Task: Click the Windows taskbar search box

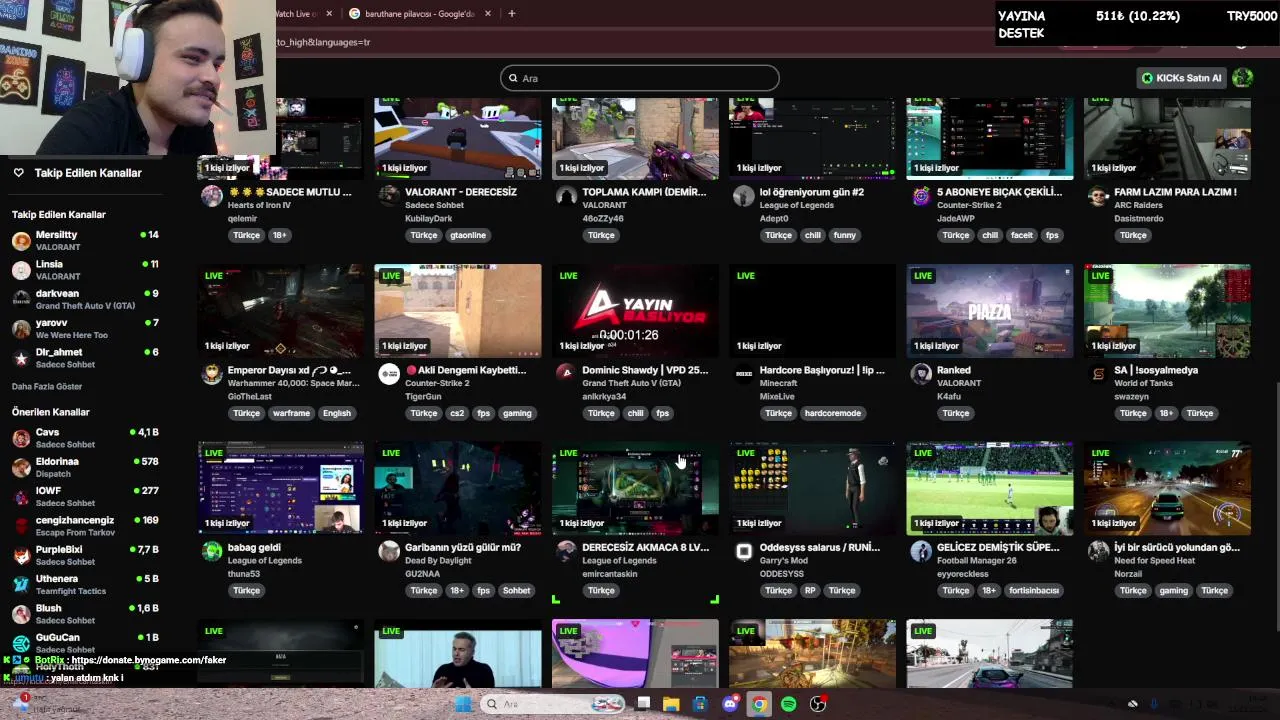Action: pyautogui.click(x=552, y=704)
